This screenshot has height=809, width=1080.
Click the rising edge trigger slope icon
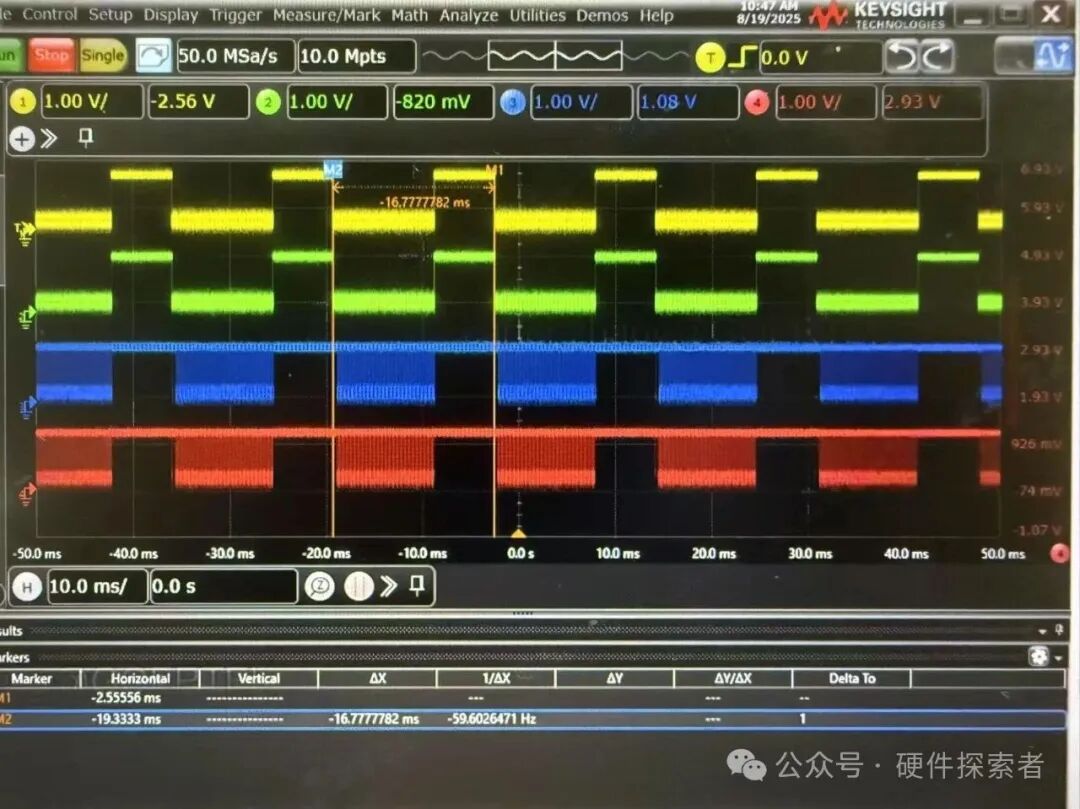pos(742,57)
